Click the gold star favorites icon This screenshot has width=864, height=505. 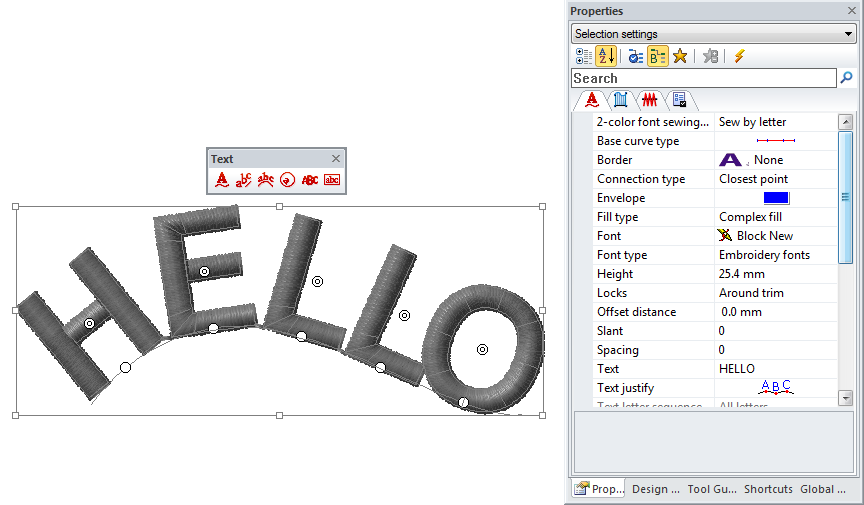click(x=680, y=56)
